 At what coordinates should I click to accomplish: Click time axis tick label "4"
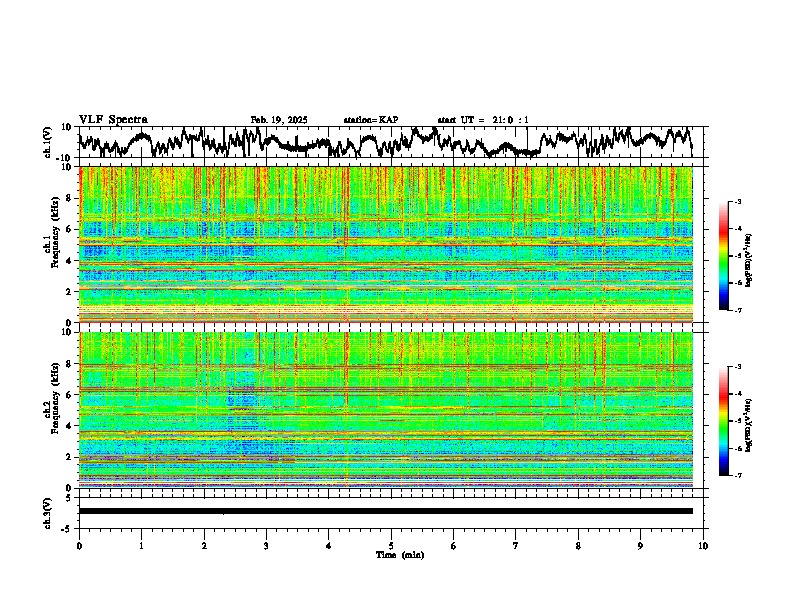pyautogui.click(x=329, y=546)
